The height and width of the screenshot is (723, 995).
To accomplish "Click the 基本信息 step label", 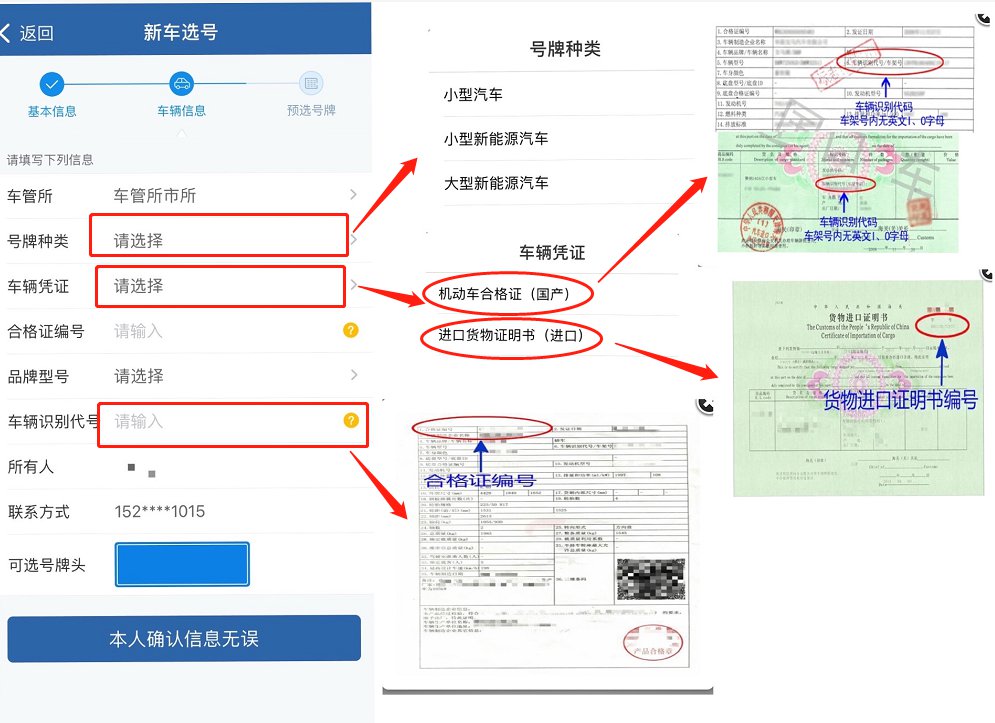I will coord(52,112).
